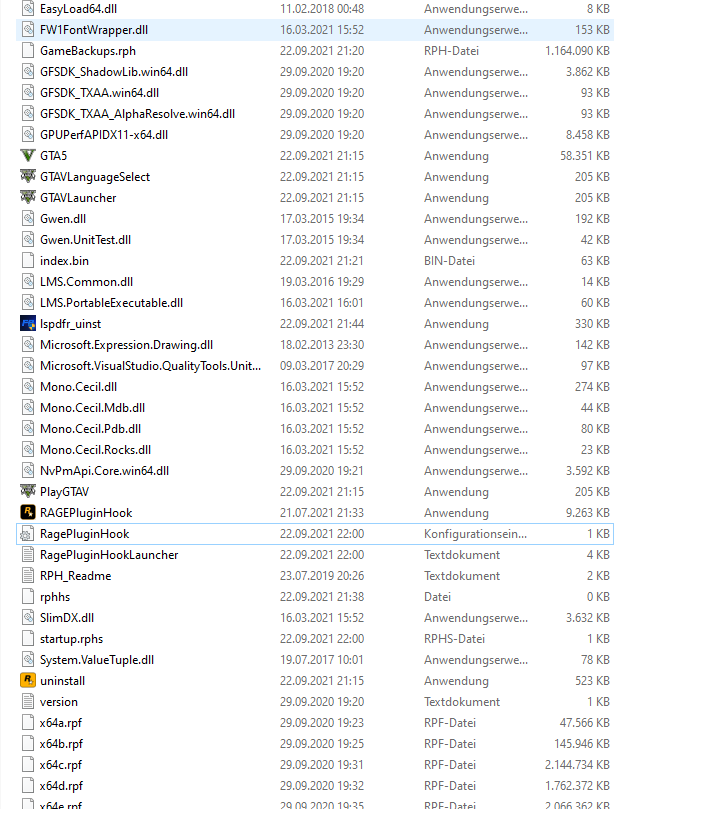This screenshot has width=728, height=825.
Task: Select the x64a.rpf file icon
Action: 28,722
